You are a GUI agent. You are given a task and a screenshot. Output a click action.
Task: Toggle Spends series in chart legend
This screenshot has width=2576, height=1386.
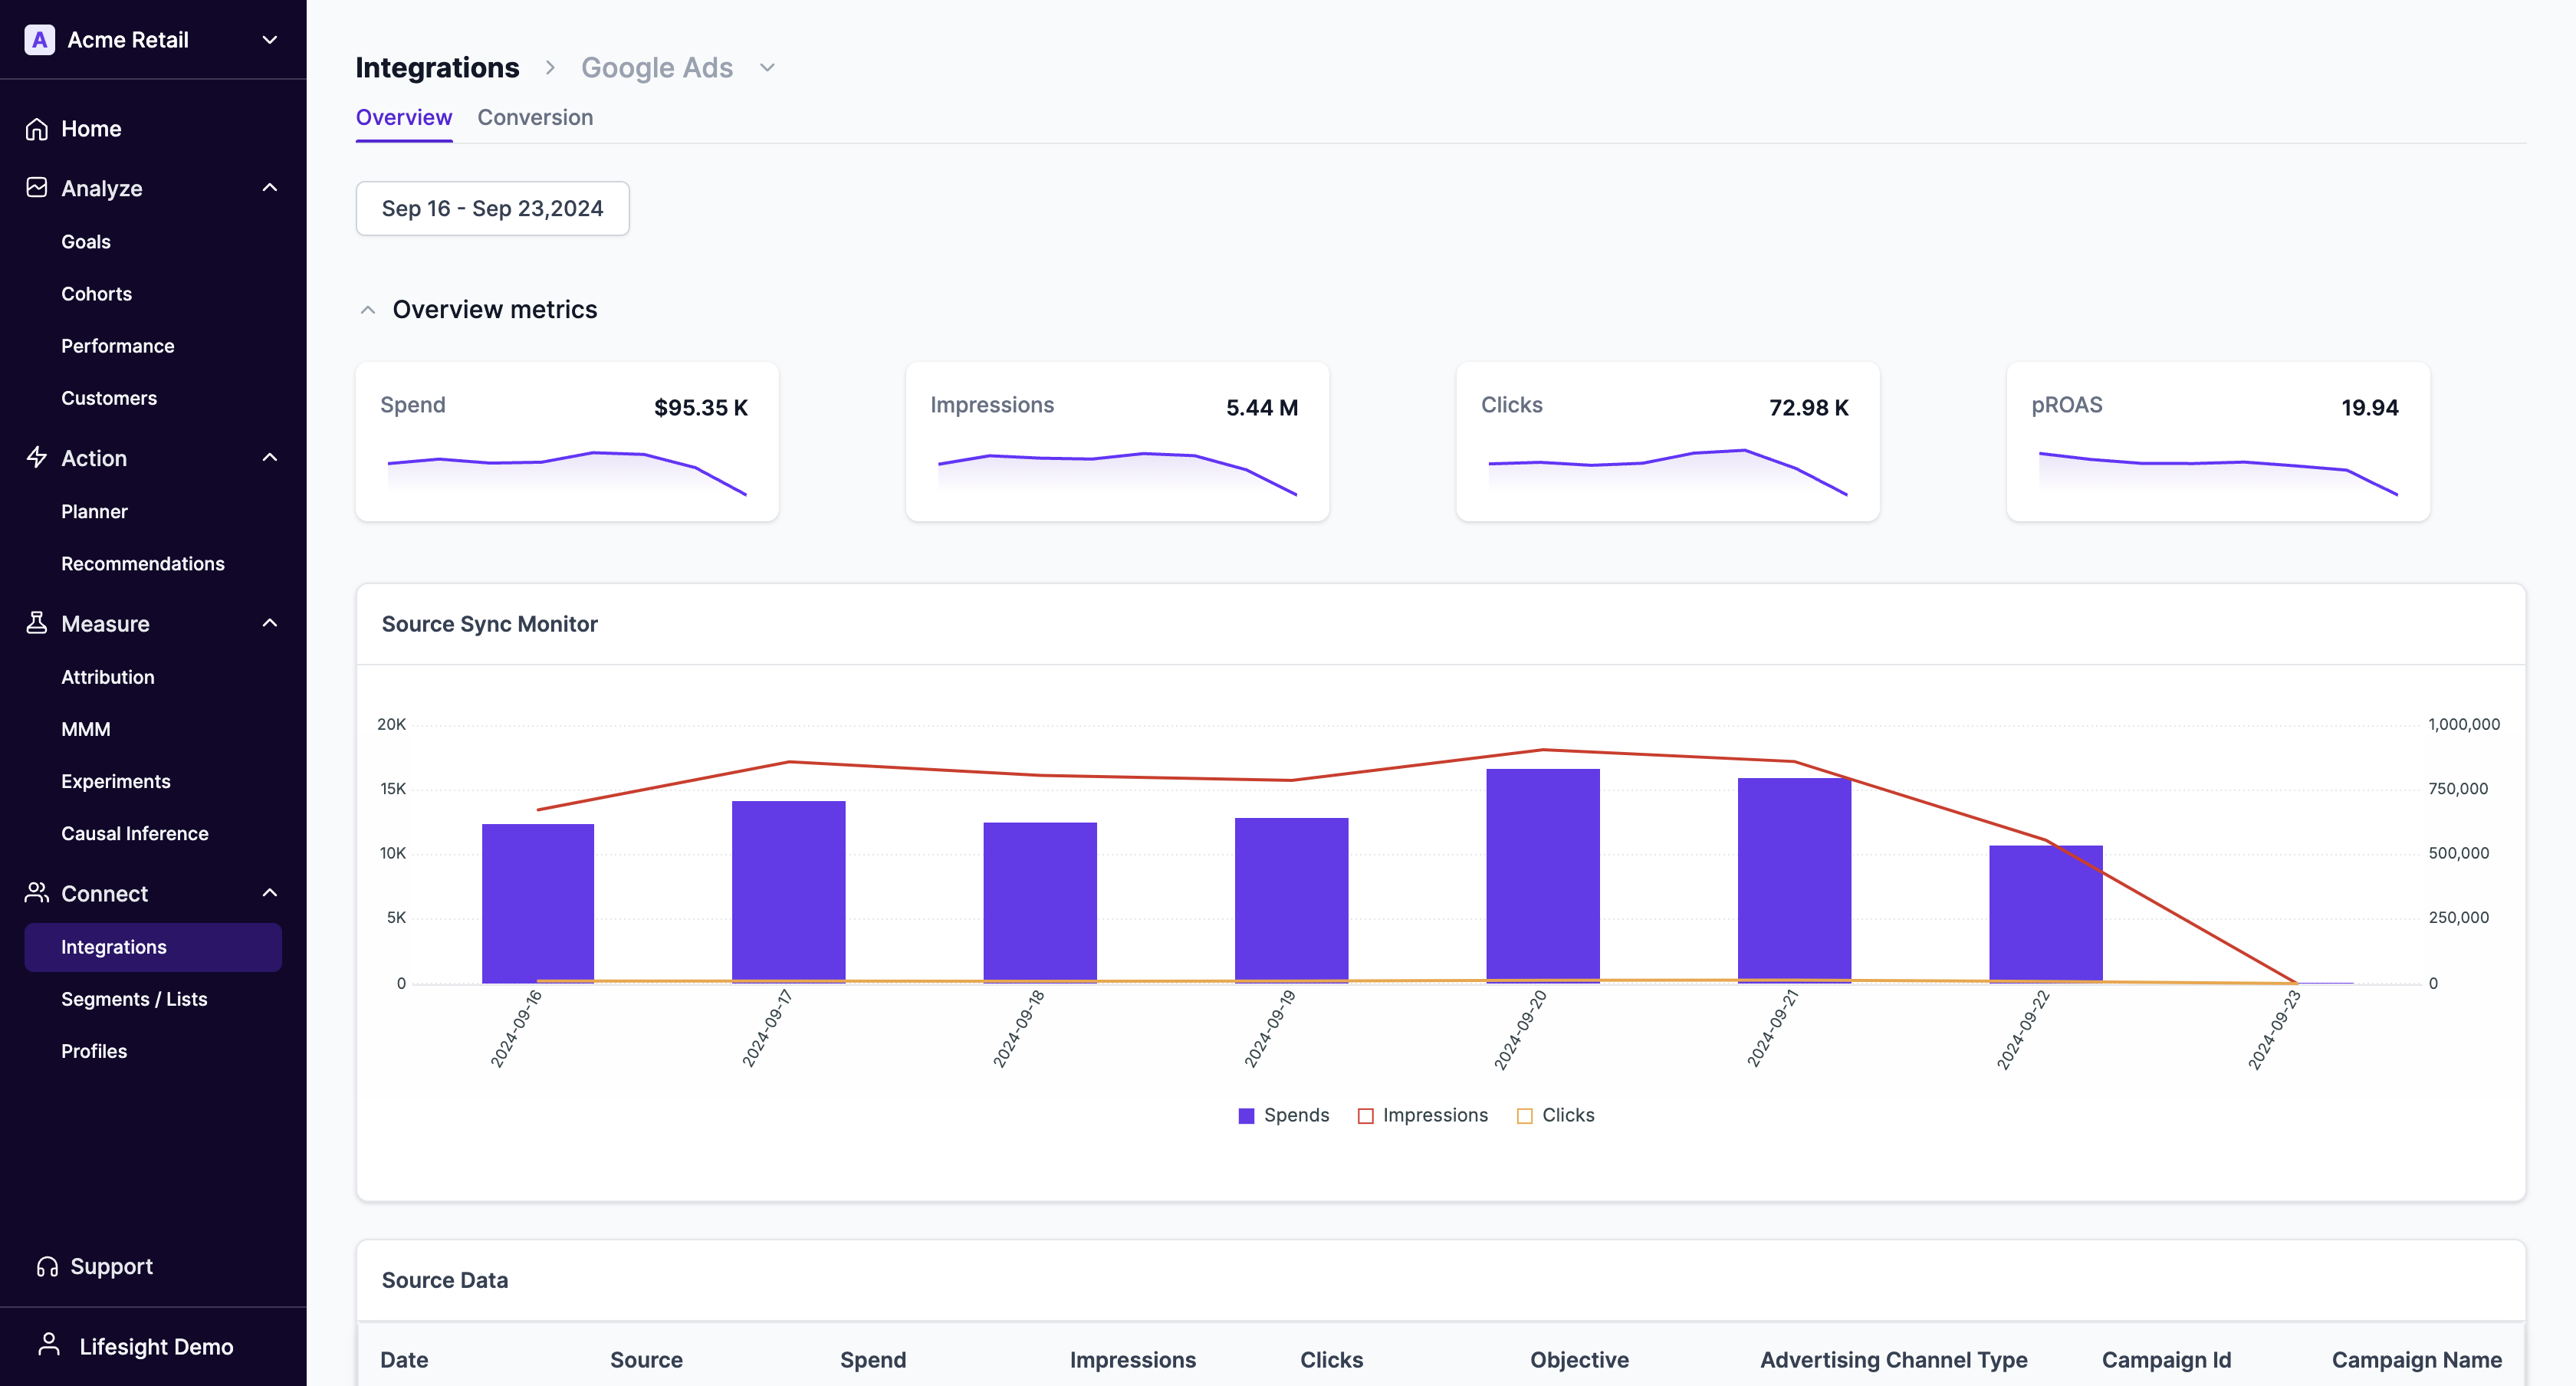click(x=1283, y=1115)
